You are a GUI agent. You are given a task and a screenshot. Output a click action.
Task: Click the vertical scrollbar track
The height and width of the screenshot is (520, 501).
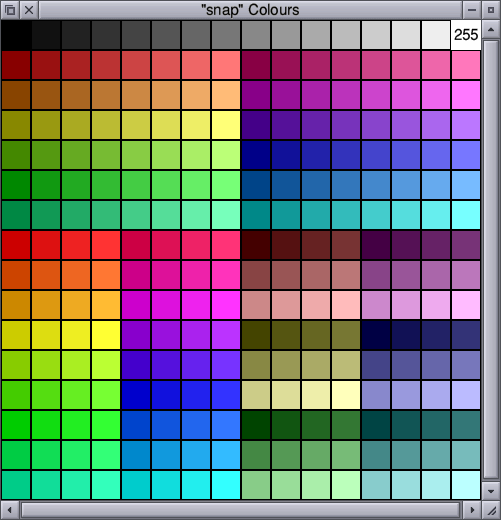(x=491, y=260)
